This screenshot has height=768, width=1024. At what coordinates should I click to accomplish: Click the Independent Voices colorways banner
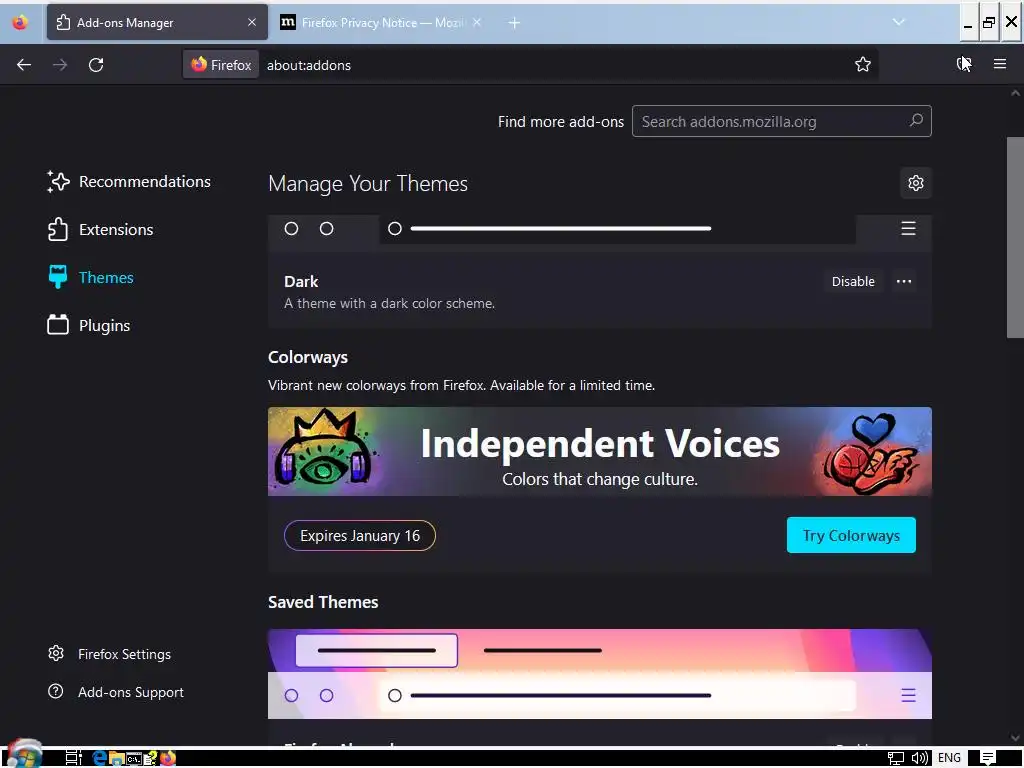click(x=600, y=451)
